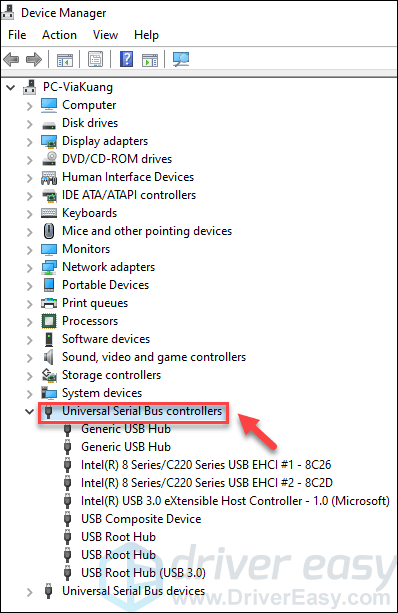
Task: Select USB Root Hub (USB 3.0)
Action: (143, 573)
